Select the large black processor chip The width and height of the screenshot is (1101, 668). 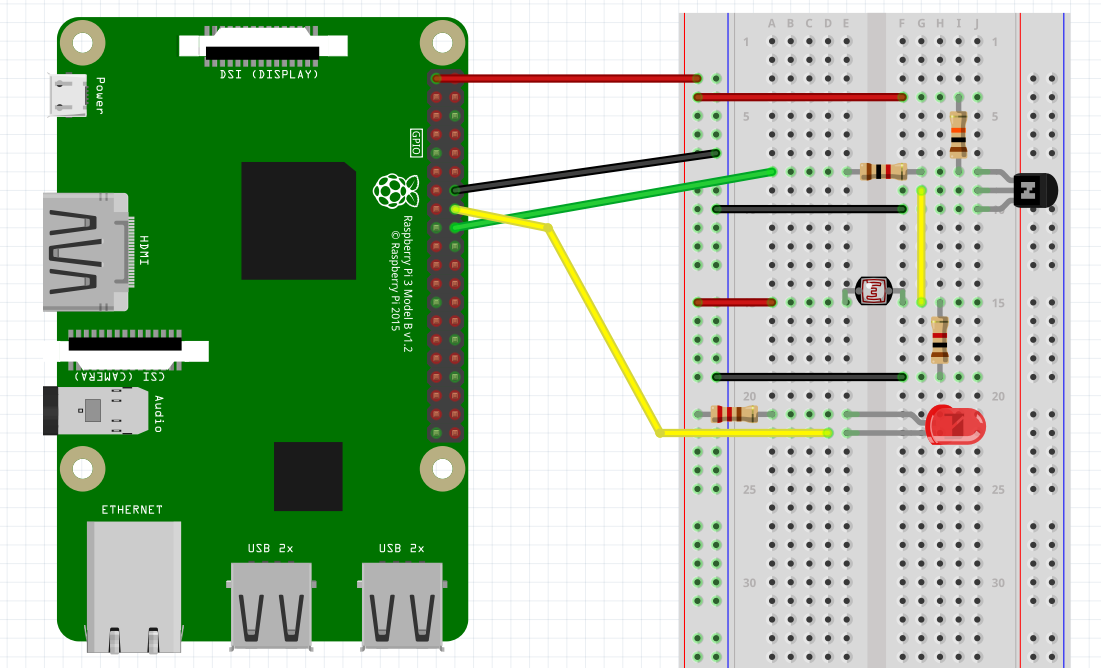[x=298, y=221]
